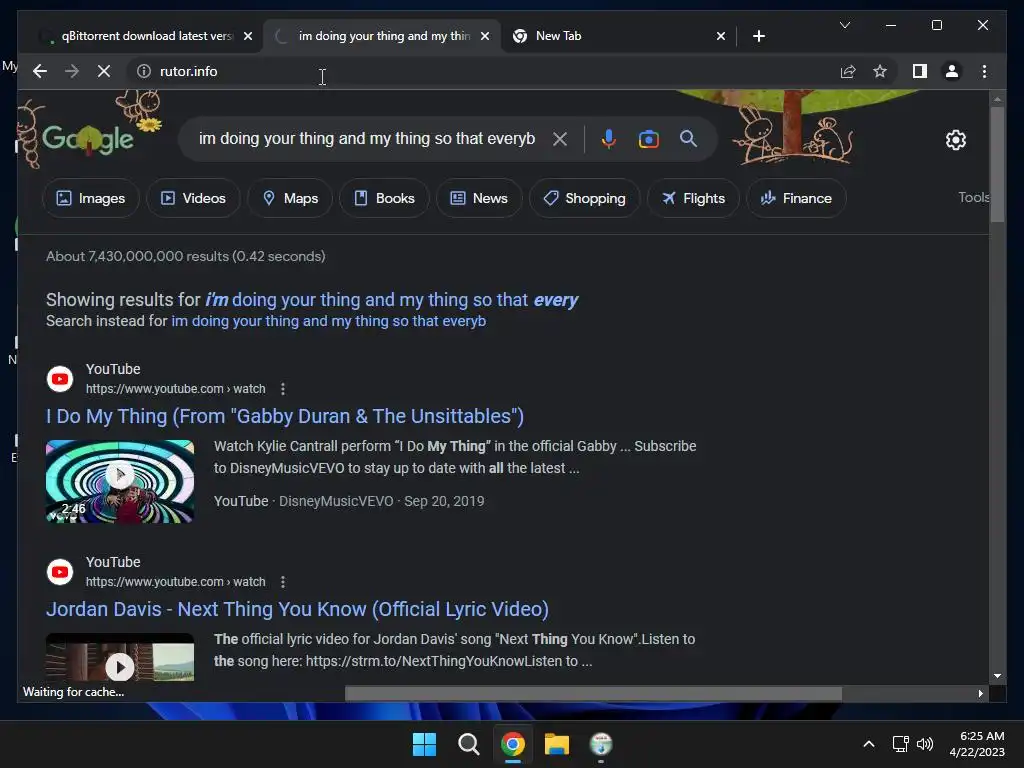Open File Explorer from the taskbar
Screen dimensions: 1024x768
click(557, 744)
